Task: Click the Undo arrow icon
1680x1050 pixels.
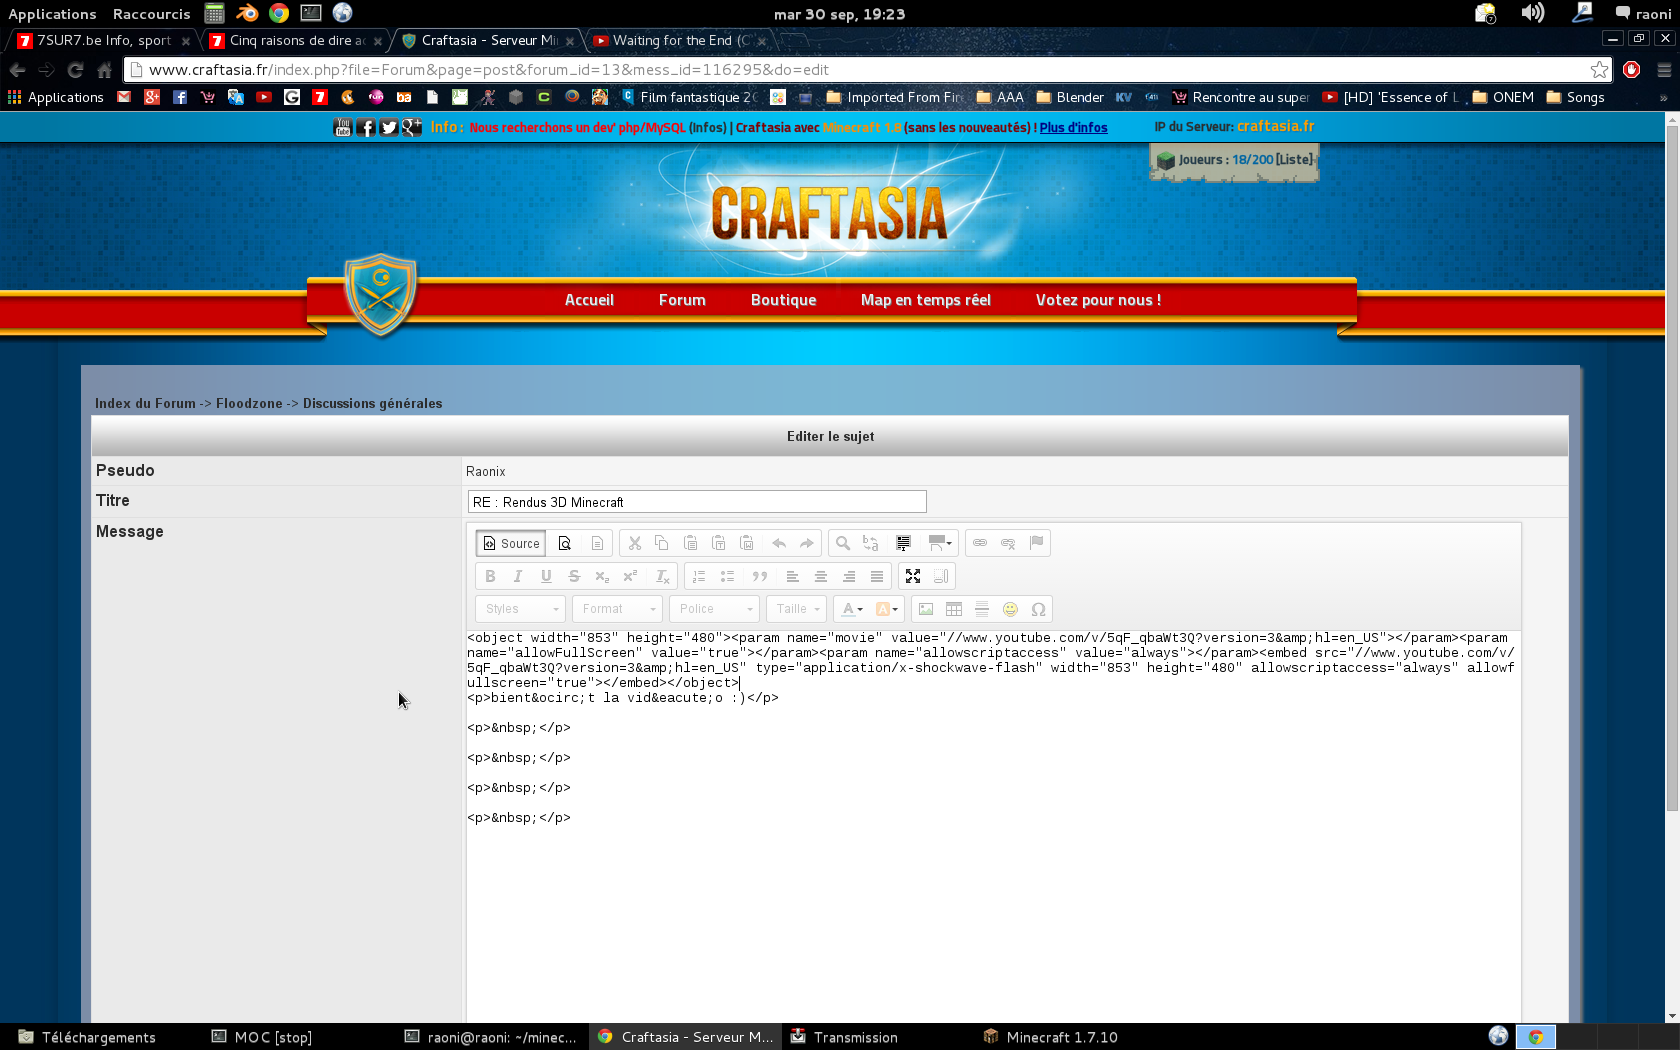Action: [779, 543]
